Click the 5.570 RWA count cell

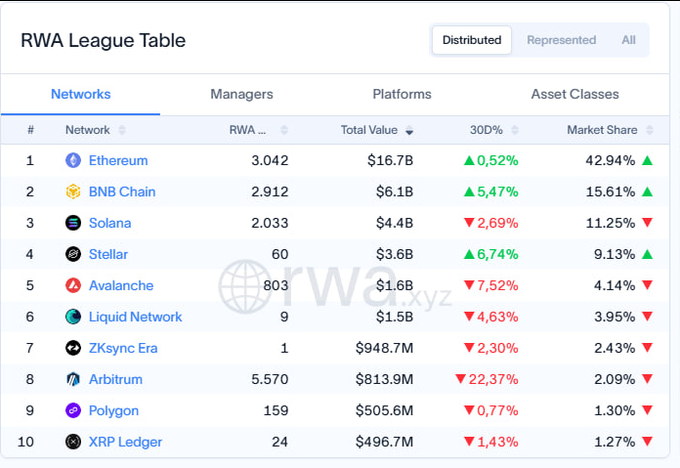pos(270,379)
